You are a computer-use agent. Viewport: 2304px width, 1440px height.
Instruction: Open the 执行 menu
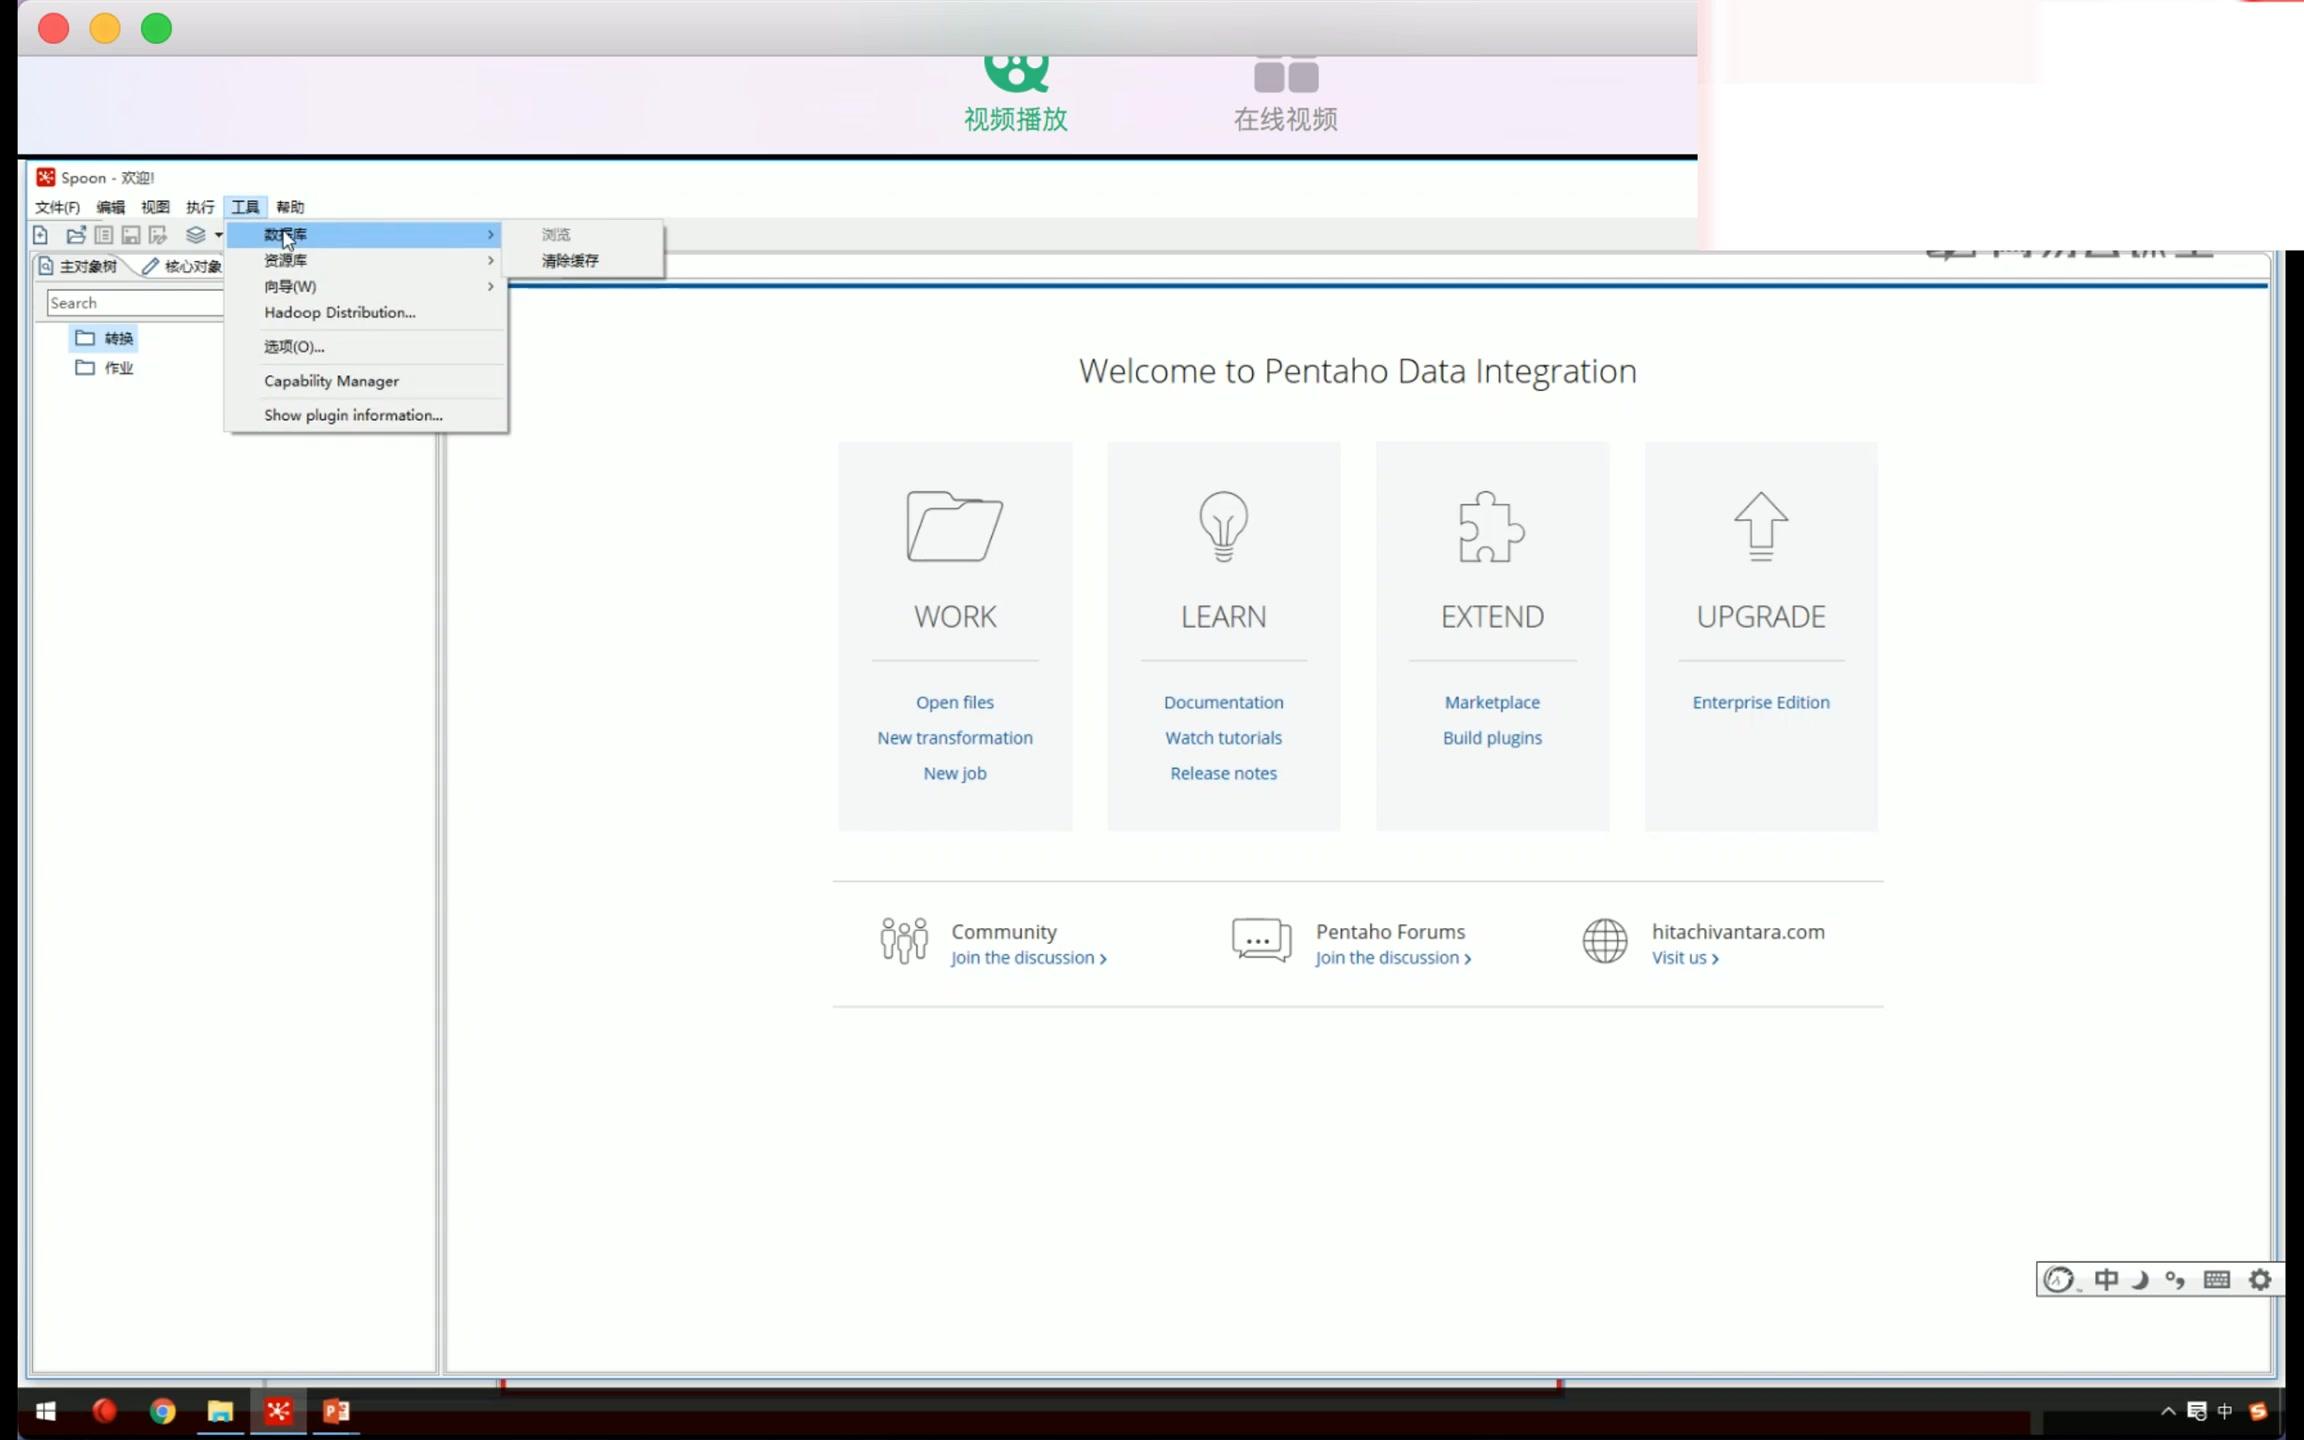[x=200, y=207]
